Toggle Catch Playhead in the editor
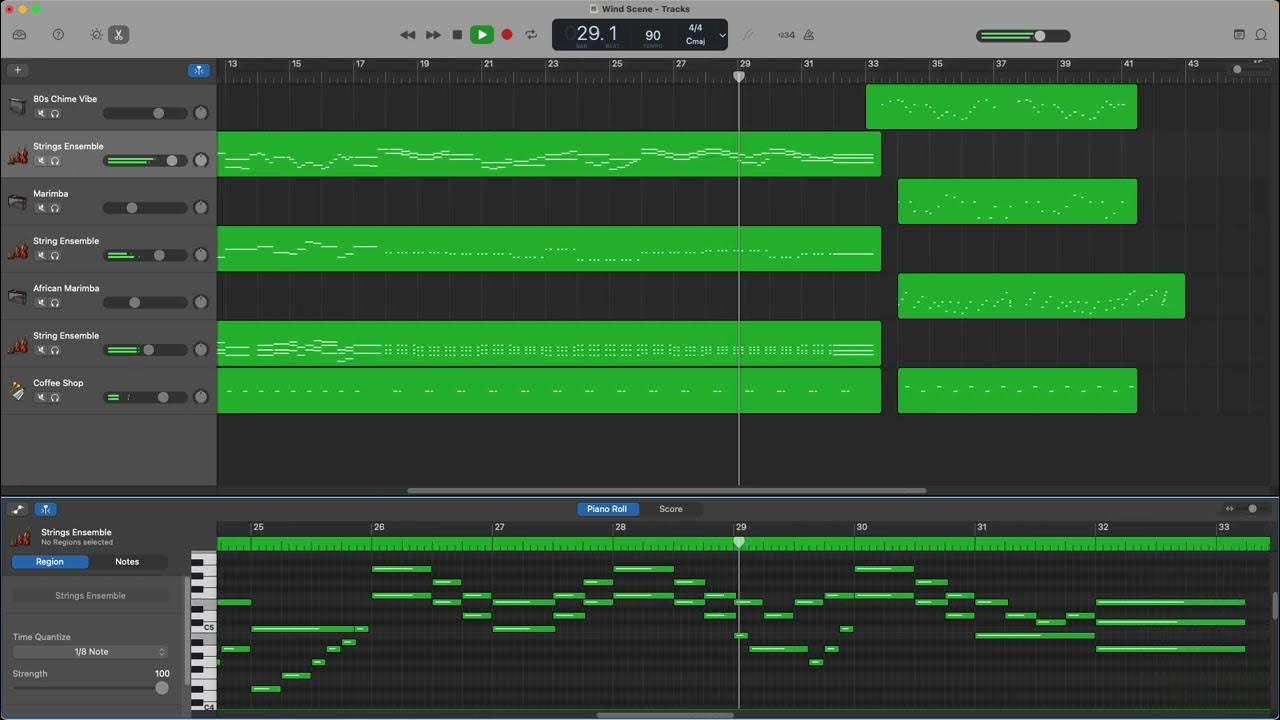The height and width of the screenshot is (720, 1280). 46,509
